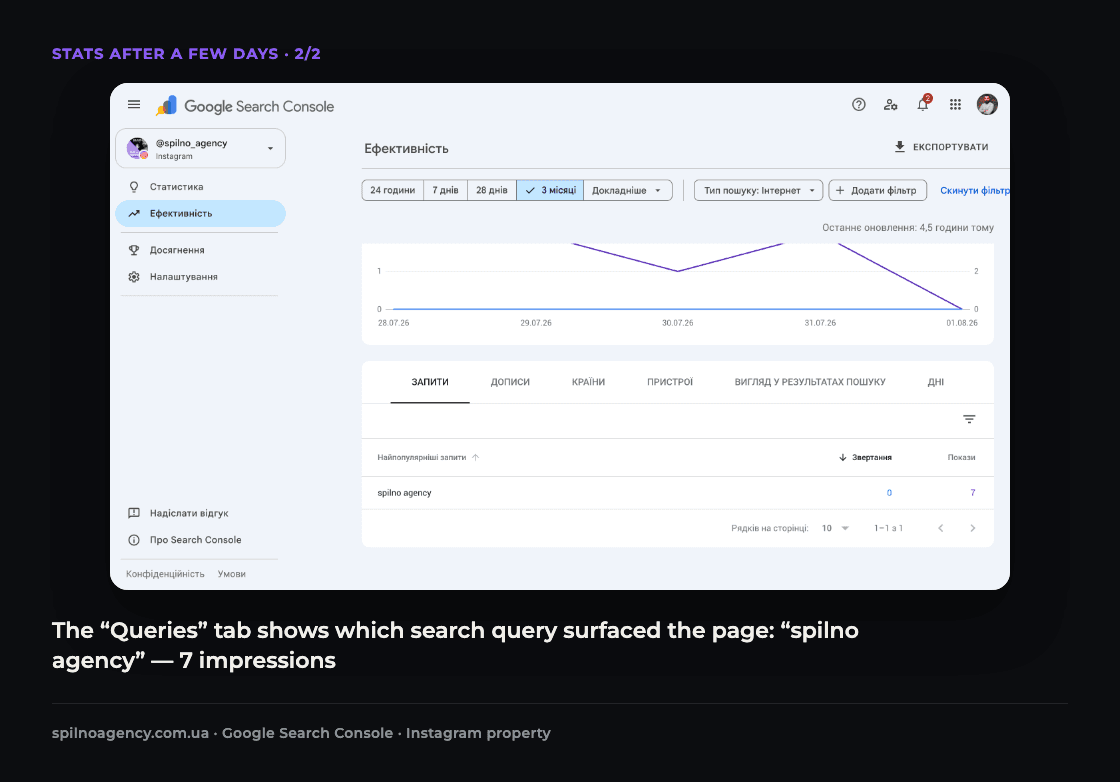
Task: Go to Статистика in the sidebar
Action: tap(200, 186)
